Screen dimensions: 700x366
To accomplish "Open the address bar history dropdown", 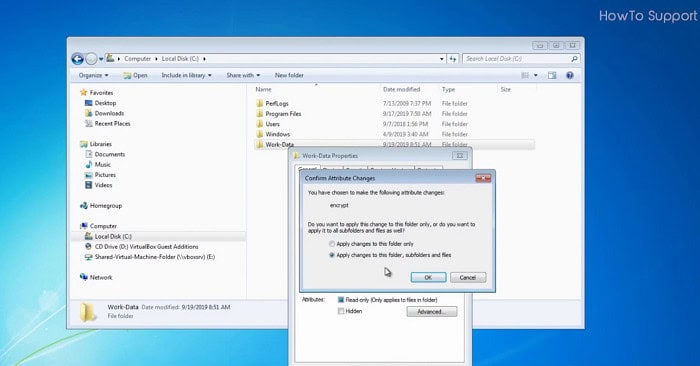I will (x=442, y=59).
